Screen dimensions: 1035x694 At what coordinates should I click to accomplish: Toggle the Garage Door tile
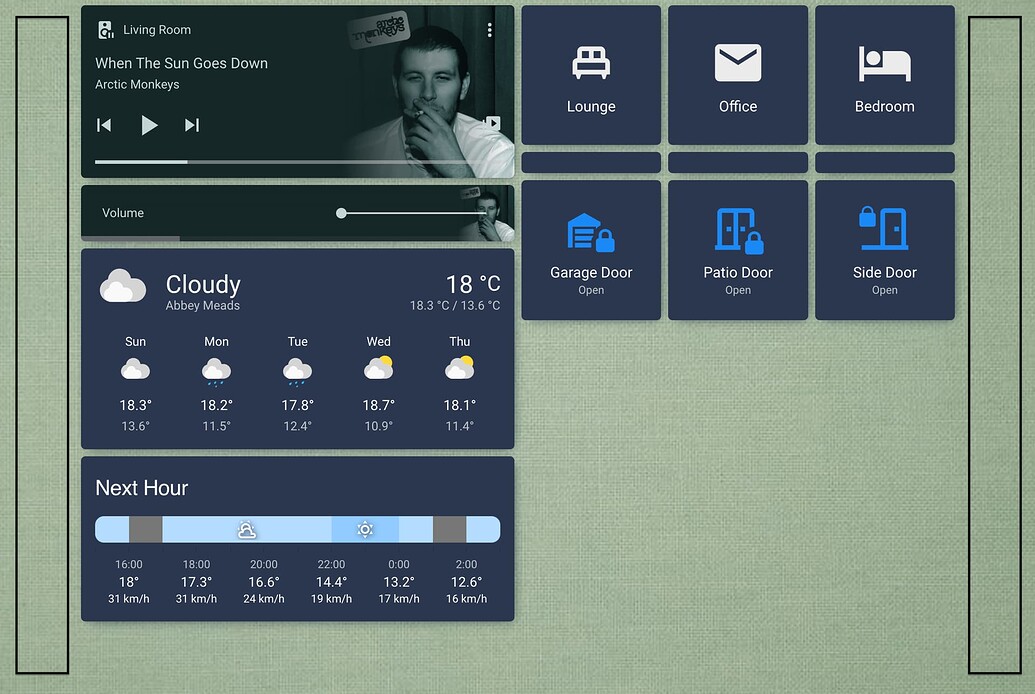click(591, 249)
